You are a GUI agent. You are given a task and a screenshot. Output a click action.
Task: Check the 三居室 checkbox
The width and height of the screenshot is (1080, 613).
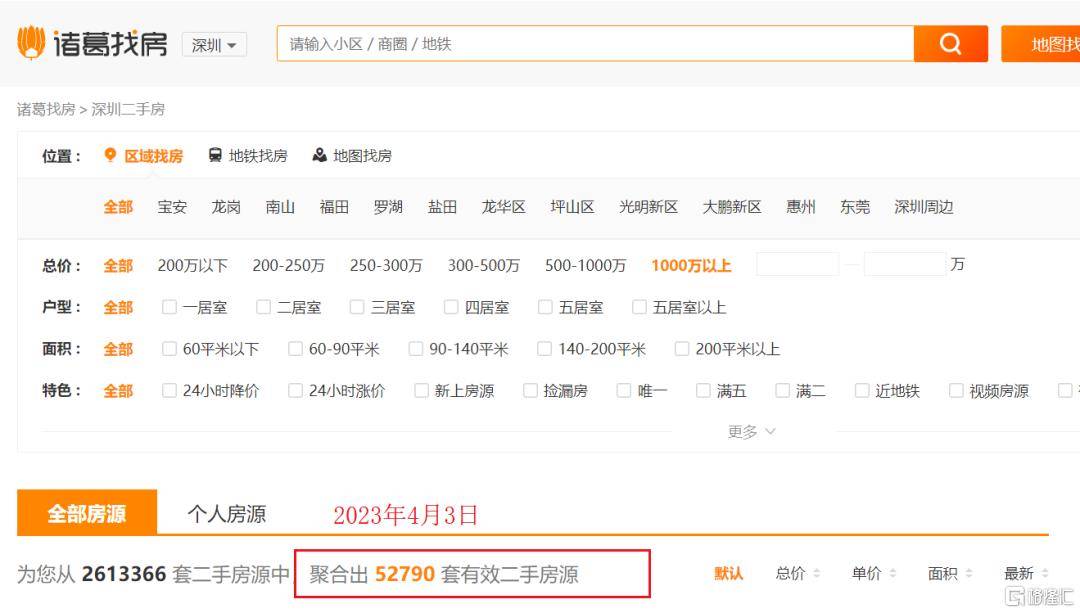click(357, 307)
